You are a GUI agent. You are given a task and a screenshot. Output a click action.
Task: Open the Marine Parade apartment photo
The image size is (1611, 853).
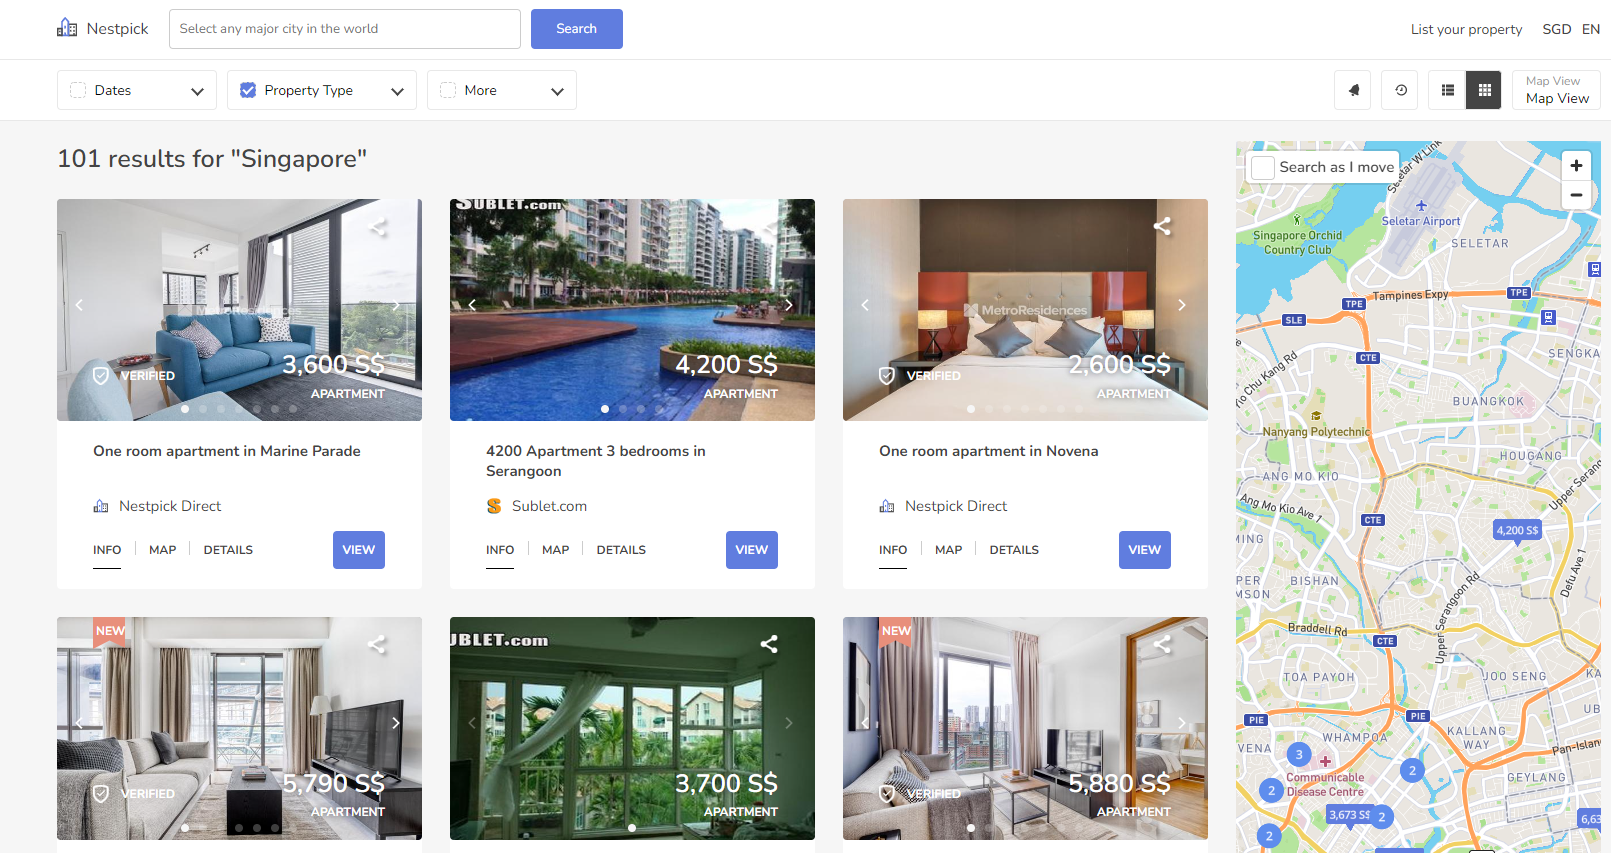pyautogui.click(x=239, y=310)
